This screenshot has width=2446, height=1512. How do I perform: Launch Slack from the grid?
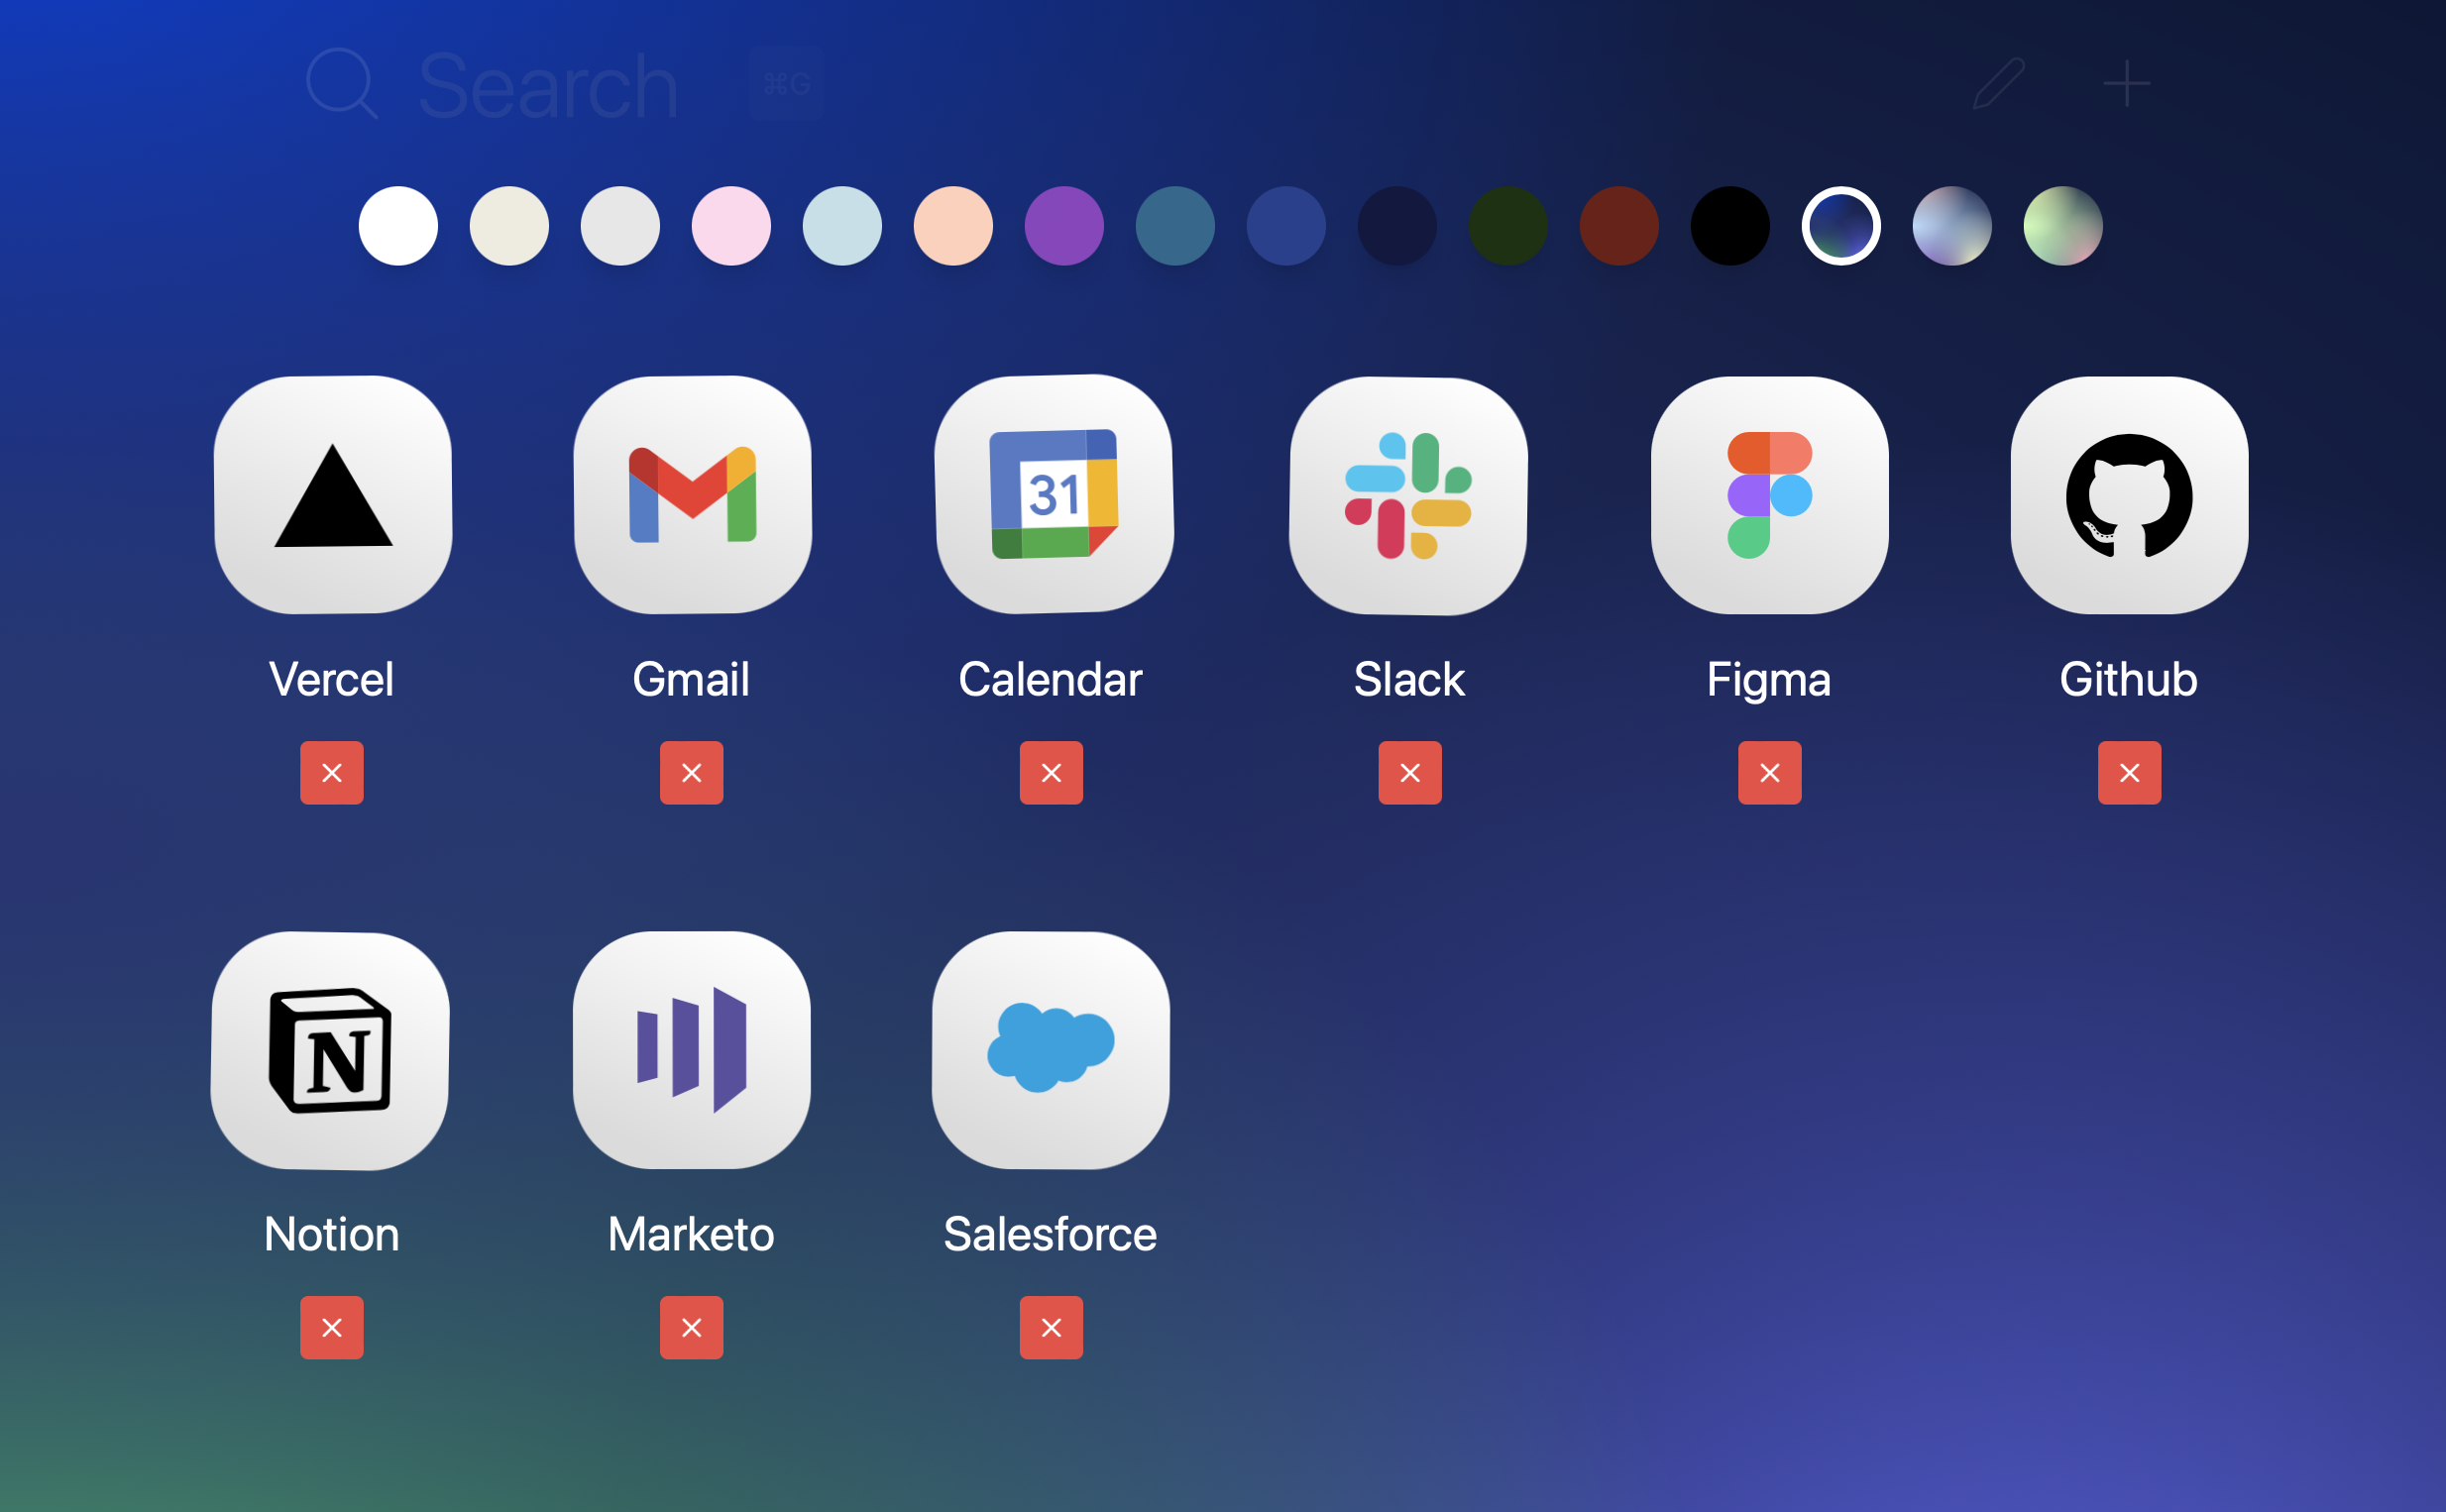point(1409,497)
